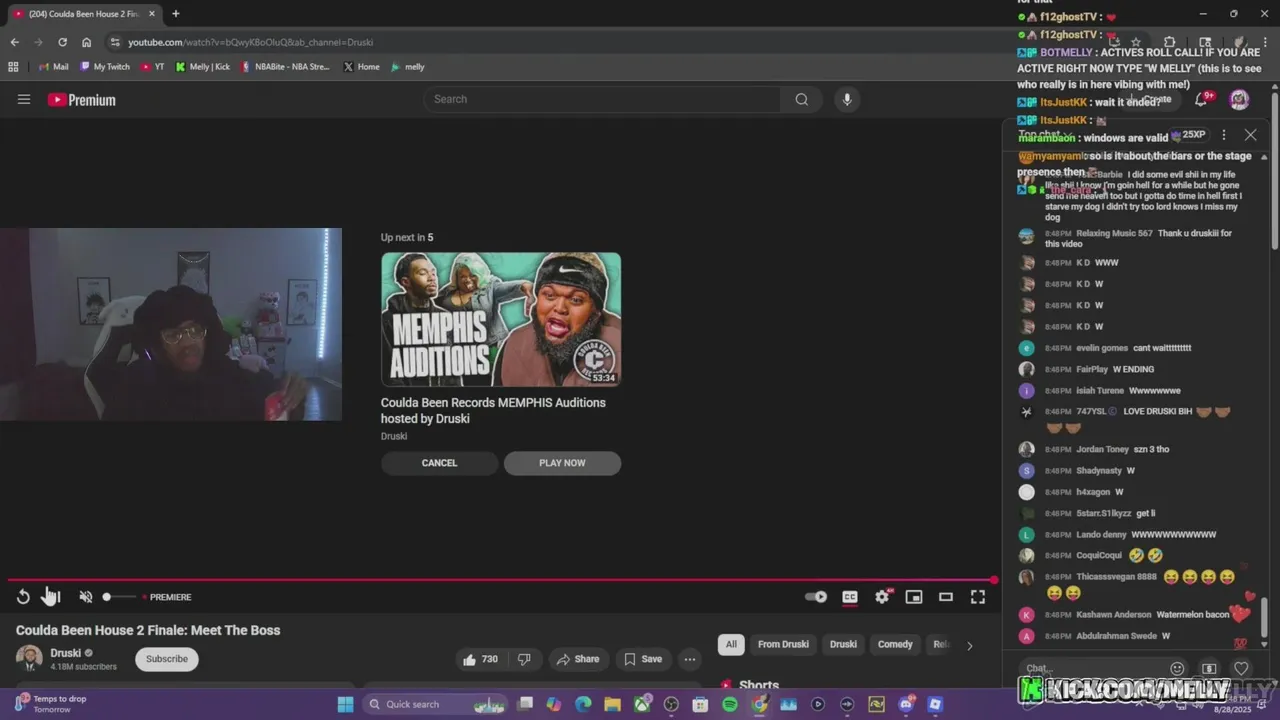Click the live chat scrollbar
Viewport: 1280px width, 720px height.
click(1265, 616)
